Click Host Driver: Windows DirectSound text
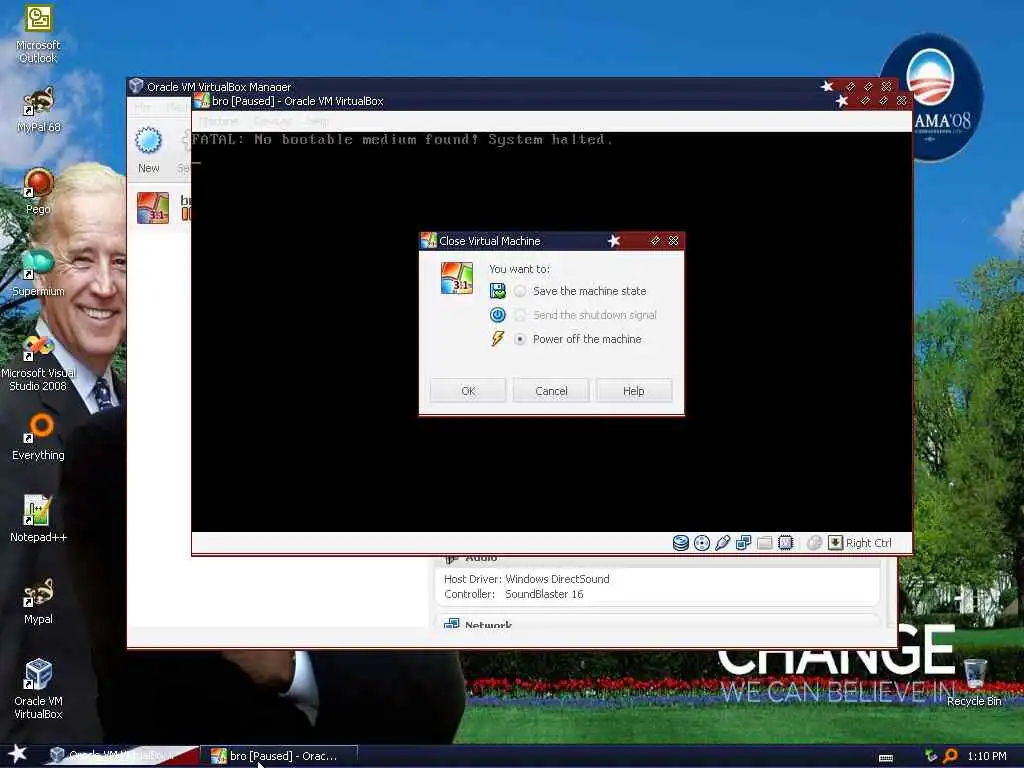This screenshot has height=768, width=1024. [x=526, y=579]
